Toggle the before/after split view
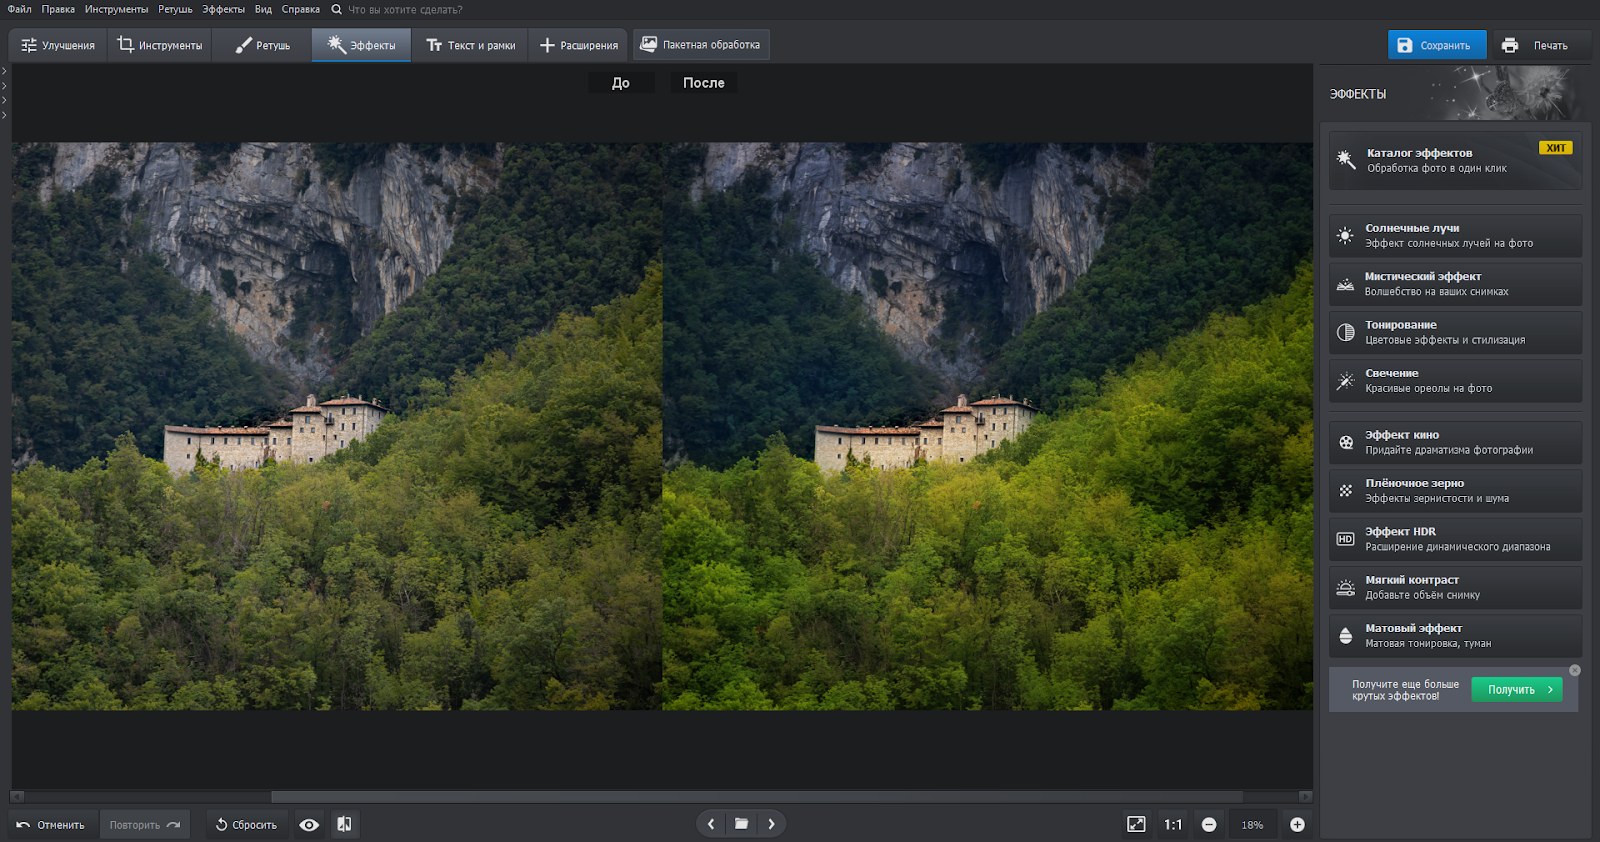The width and height of the screenshot is (1600, 842). (344, 824)
